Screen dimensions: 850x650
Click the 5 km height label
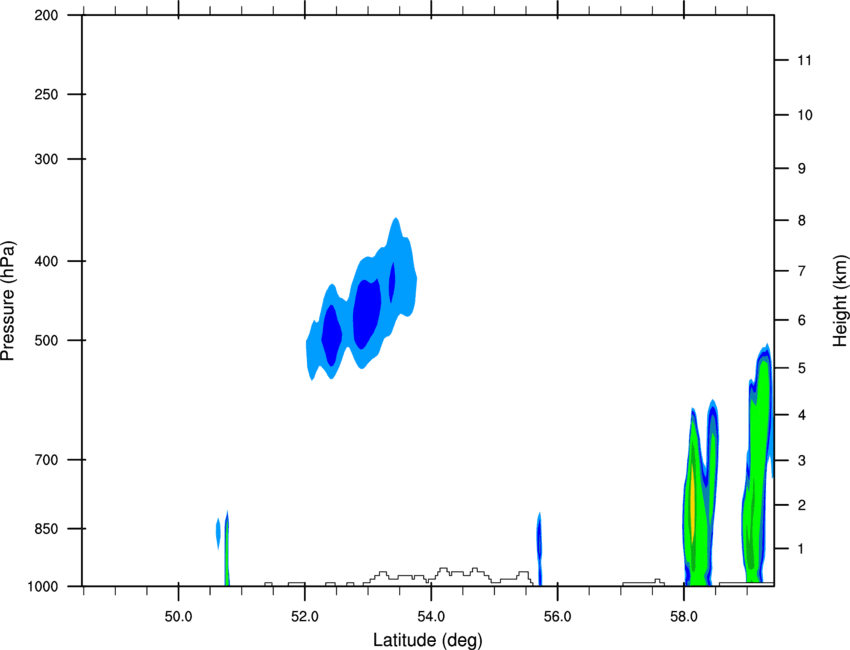click(x=802, y=368)
